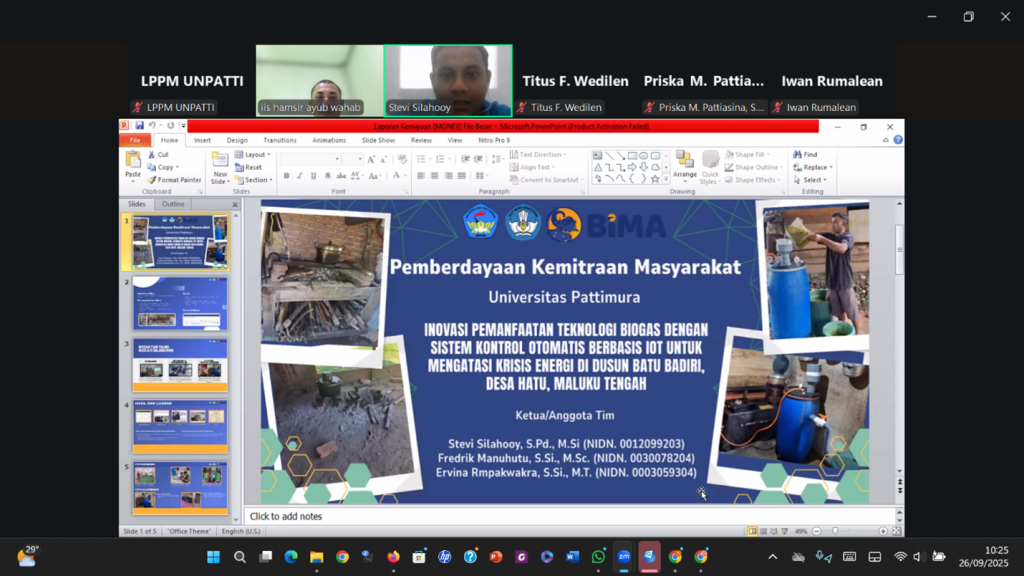Click the zoom slider in status bar
1024x576 pixels.
[x=834, y=531]
